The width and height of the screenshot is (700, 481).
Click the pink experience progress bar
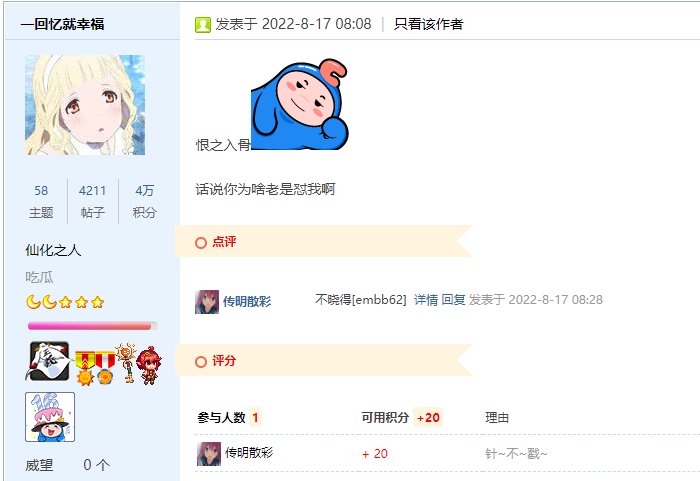pos(92,326)
